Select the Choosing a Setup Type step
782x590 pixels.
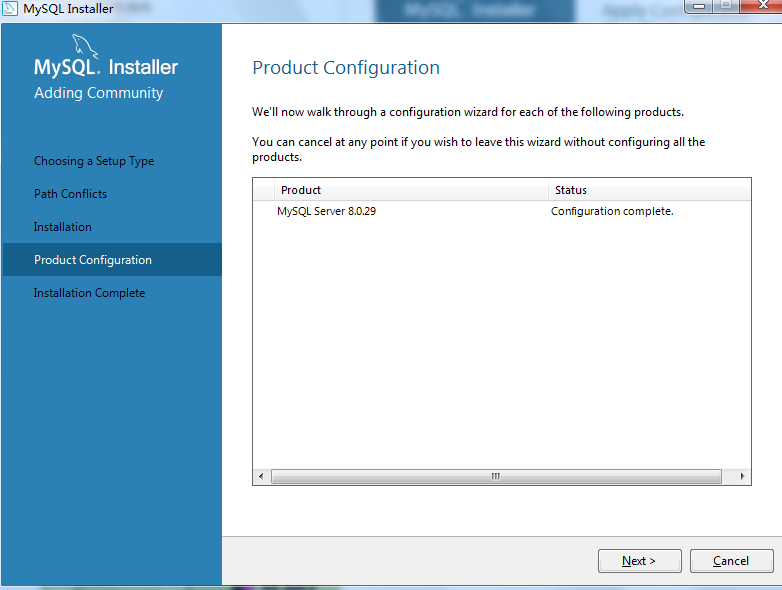[x=94, y=161]
